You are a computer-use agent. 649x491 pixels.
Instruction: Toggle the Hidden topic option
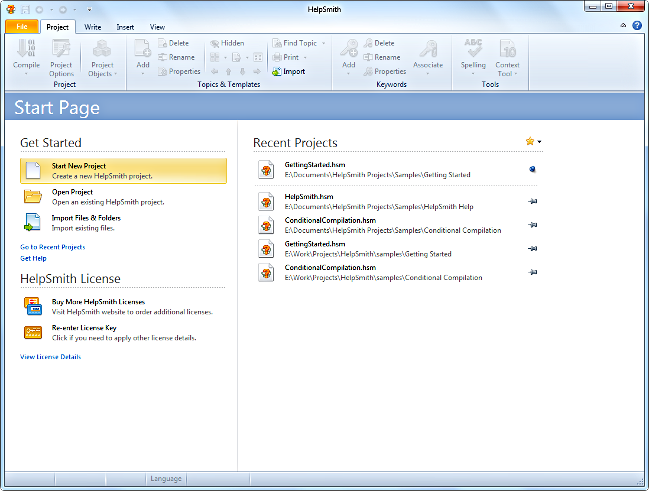pyautogui.click(x=227, y=43)
